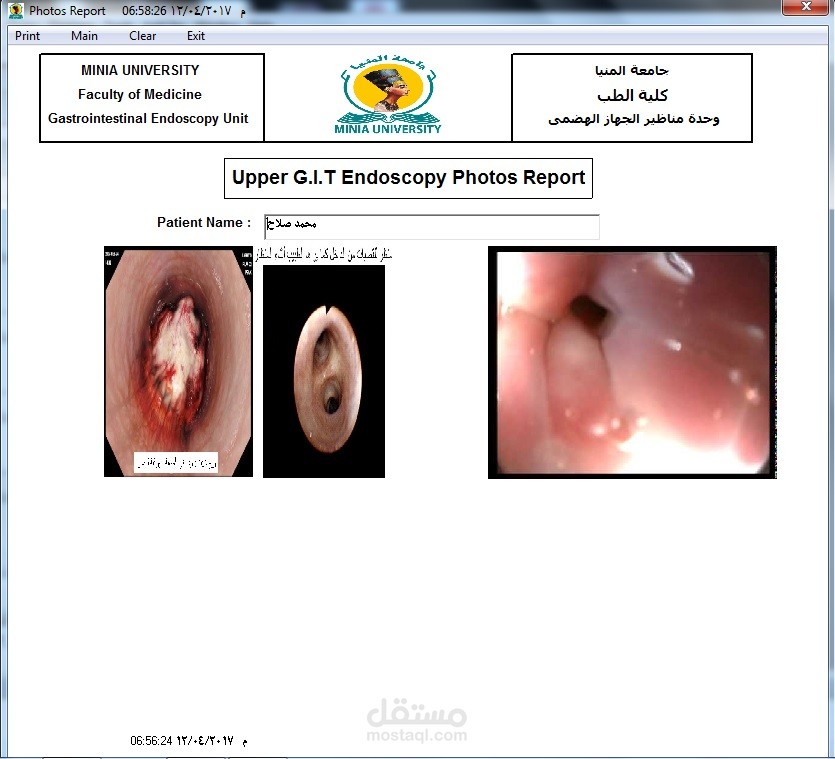
Task: Select the Clear menu item
Action: [x=142, y=36]
